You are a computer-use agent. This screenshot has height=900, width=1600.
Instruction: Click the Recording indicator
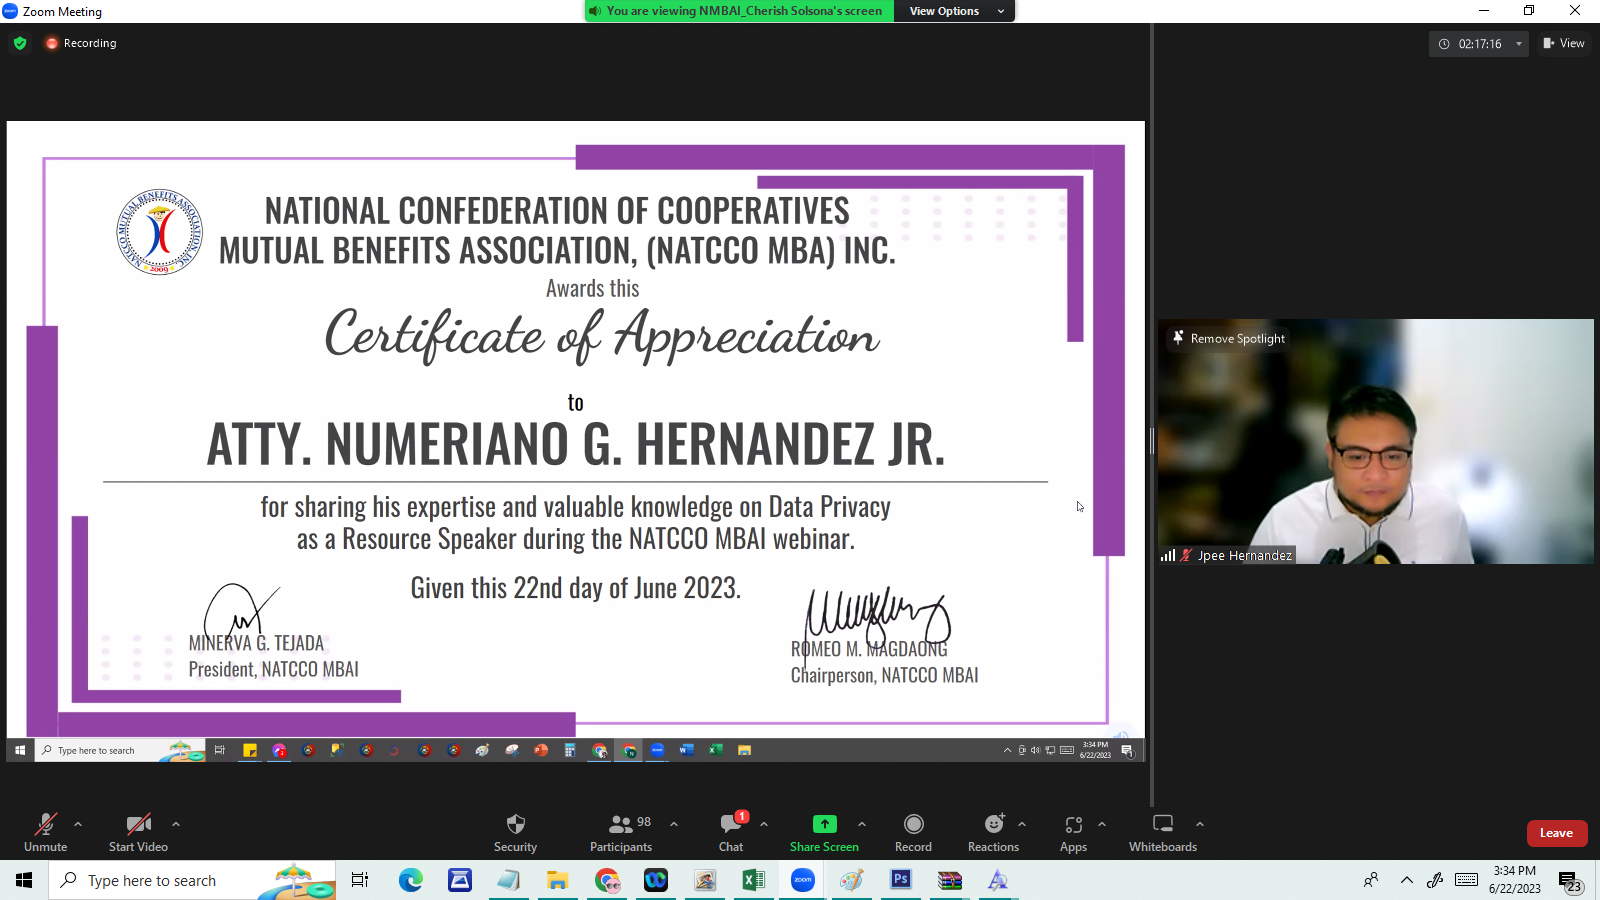[x=81, y=43]
